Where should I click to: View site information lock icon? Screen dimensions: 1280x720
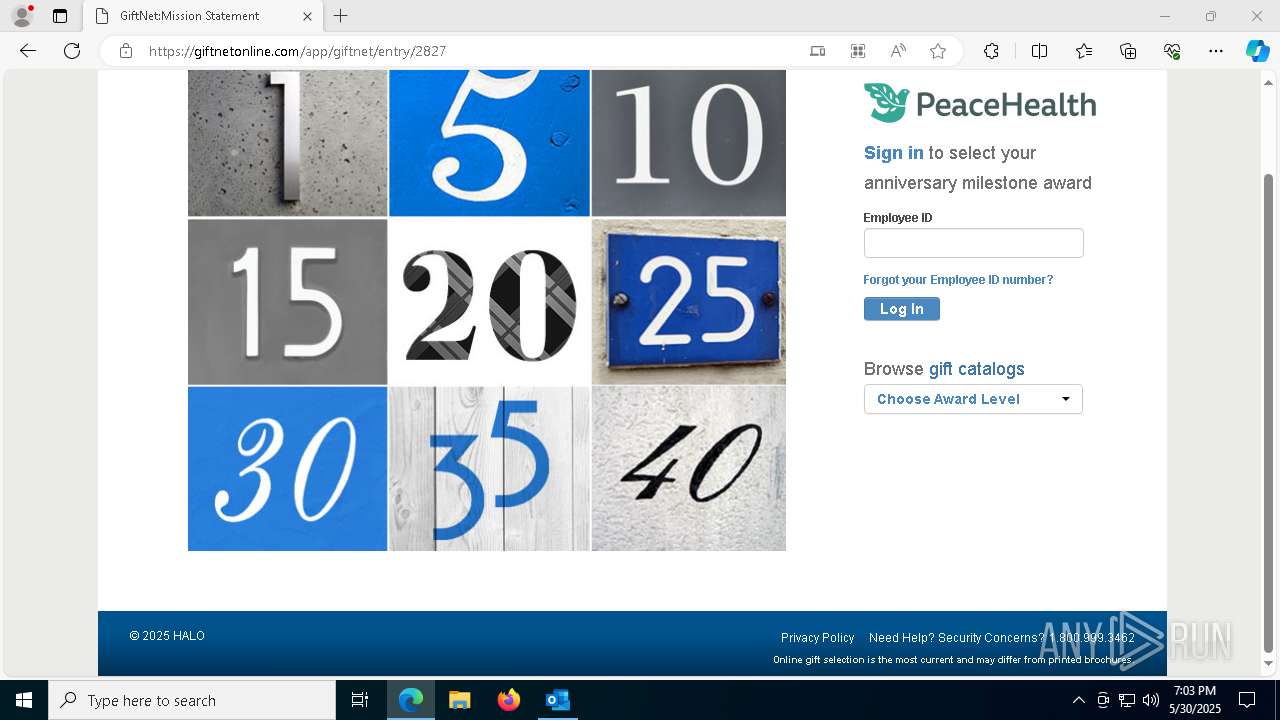tap(126, 51)
